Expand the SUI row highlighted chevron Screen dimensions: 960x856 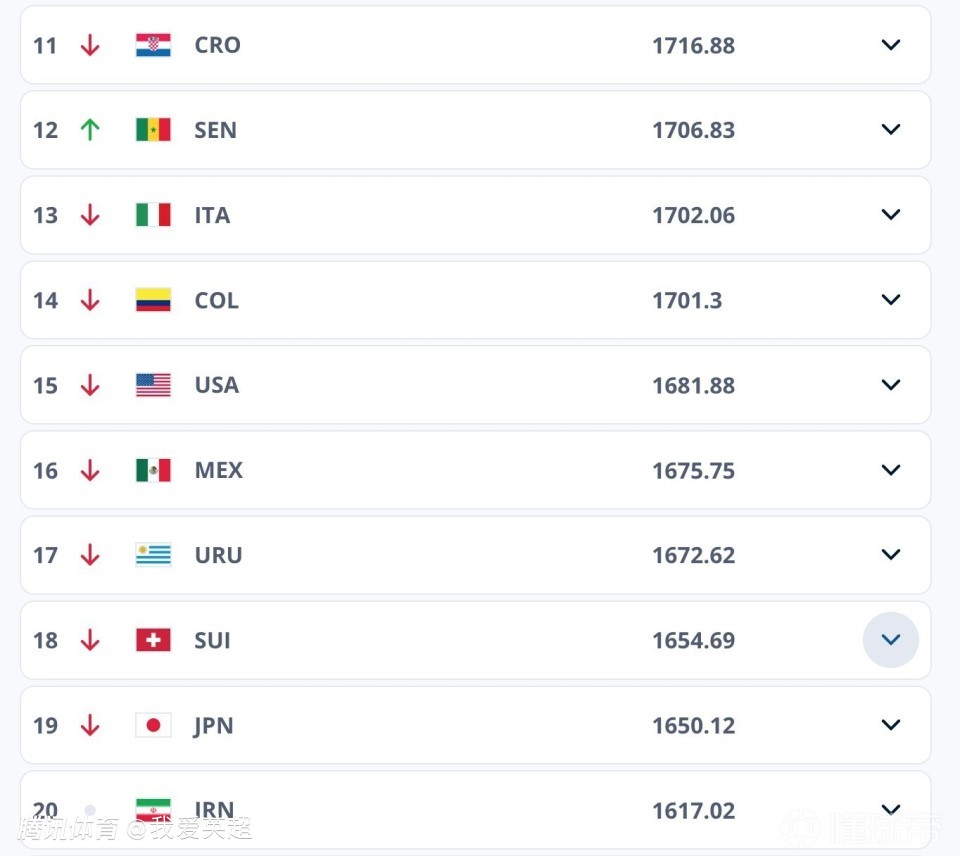pos(890,640)
